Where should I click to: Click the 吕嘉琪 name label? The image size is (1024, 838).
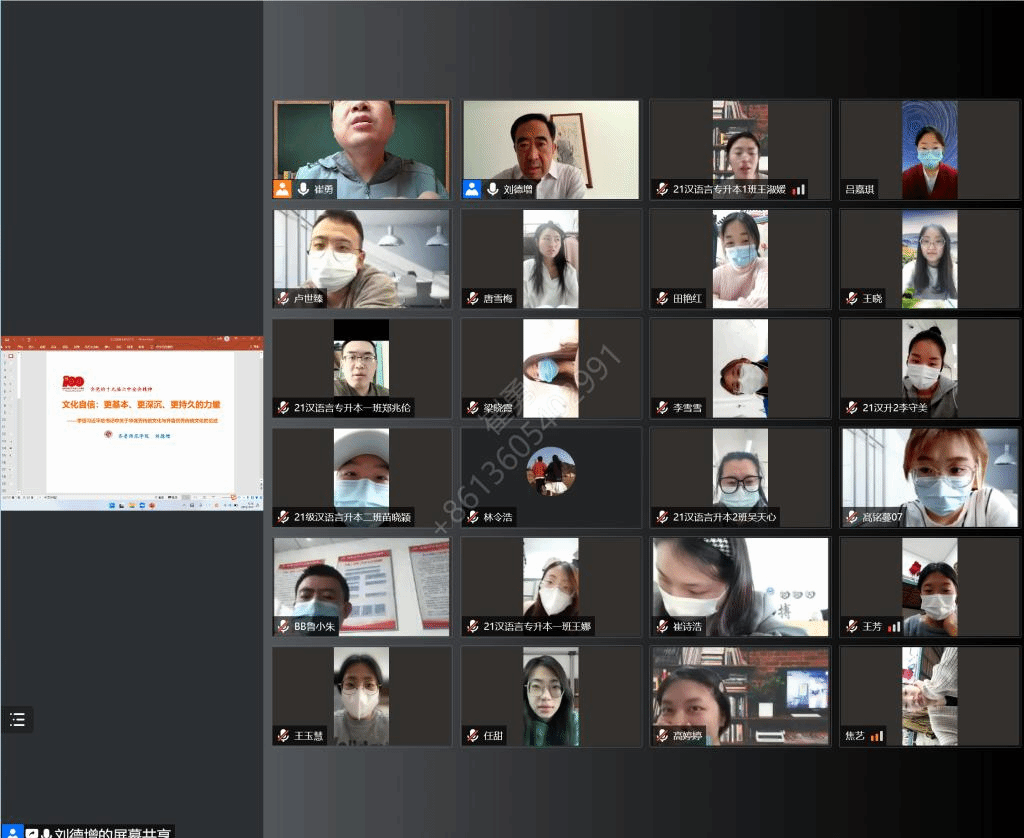[x=860, y=189]
